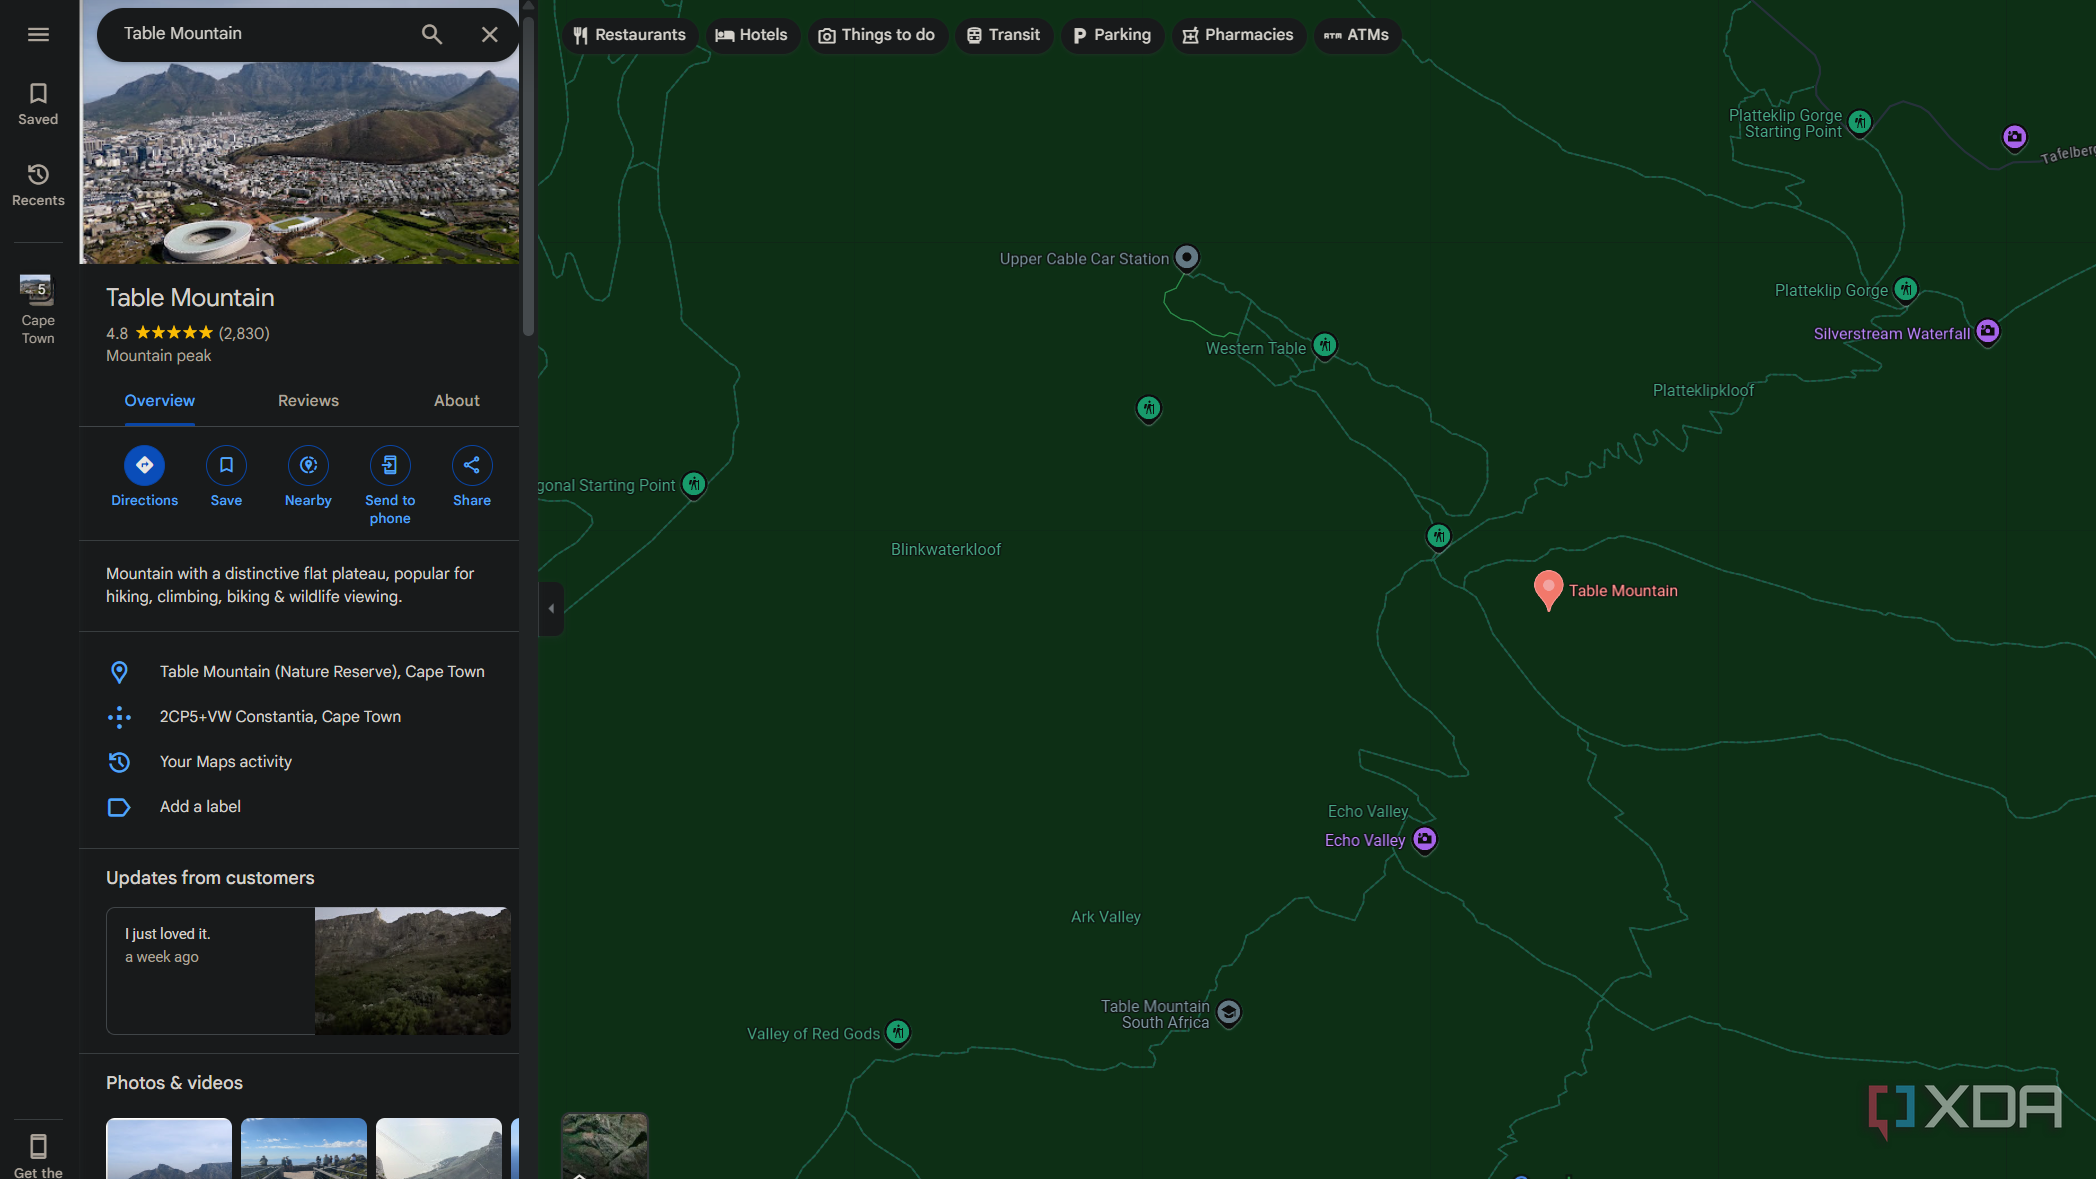Collapse the side panel arrow
The width and height of the screenshot is (2096, 1179).
point(551,608)
